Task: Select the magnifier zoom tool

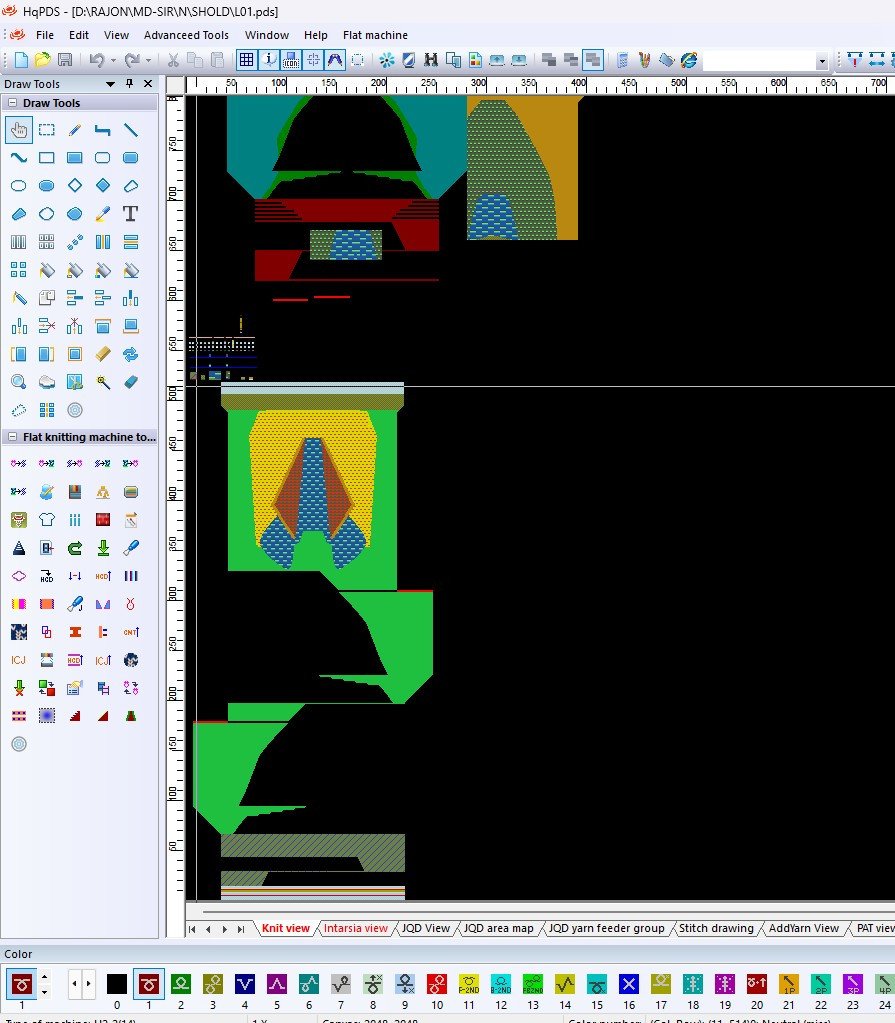Action: pyautogui.click(x=18, y=382)
